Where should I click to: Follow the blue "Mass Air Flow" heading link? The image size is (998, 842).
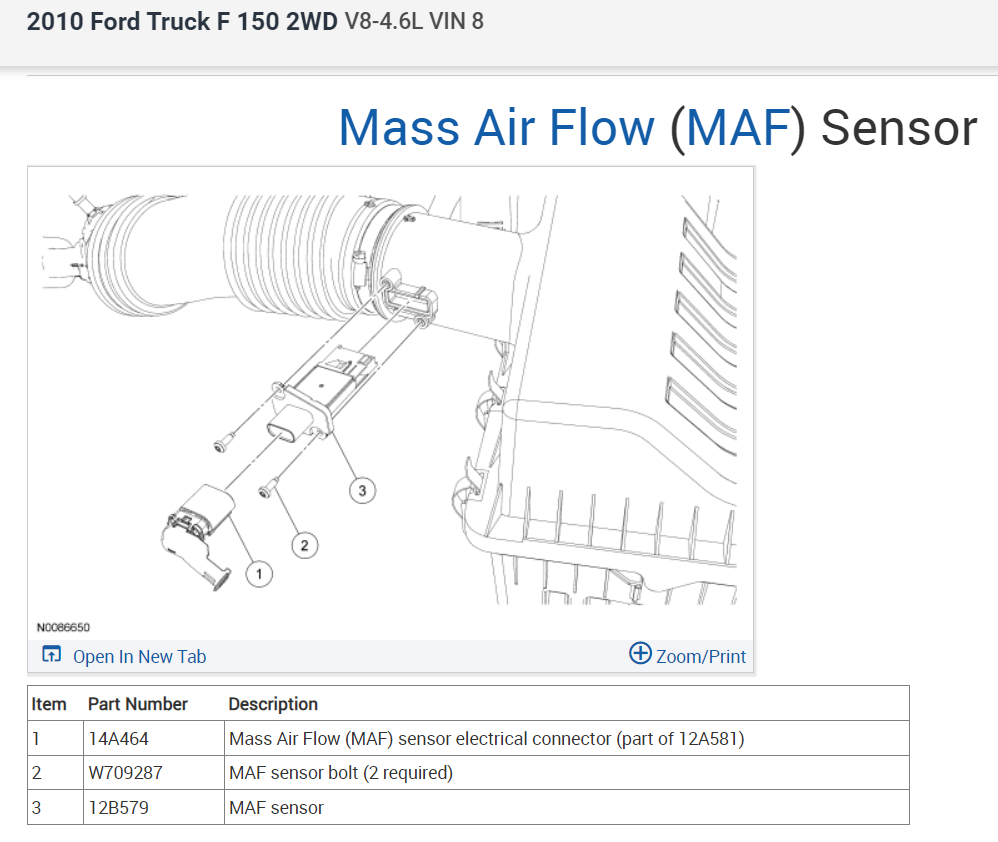pyautogui.click(x=496, y=128)
